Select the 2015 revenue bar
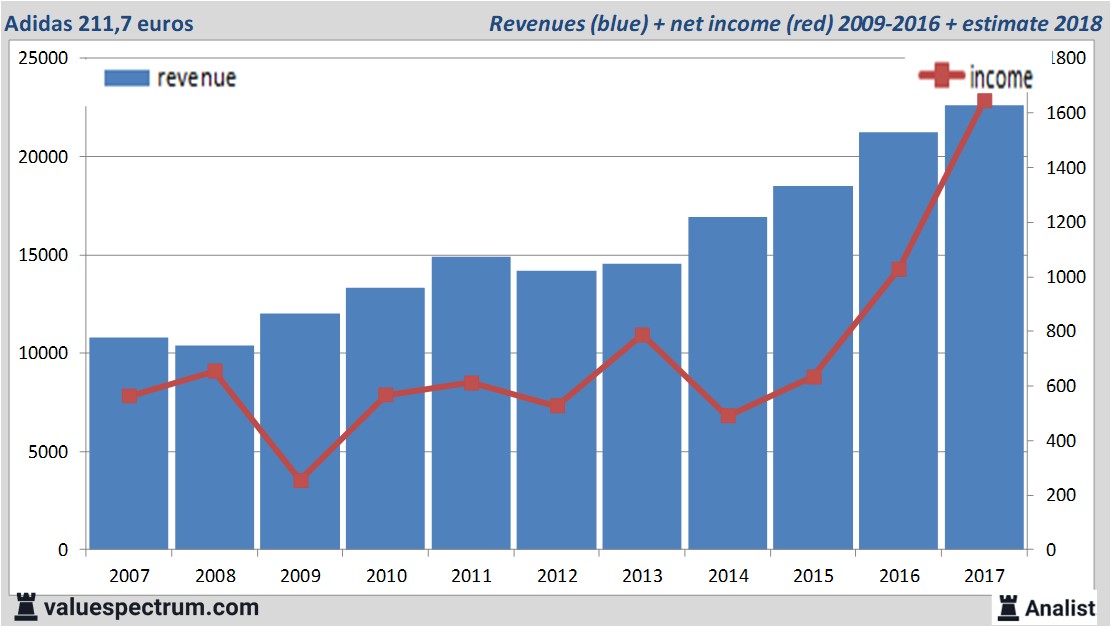 (813, 367)
